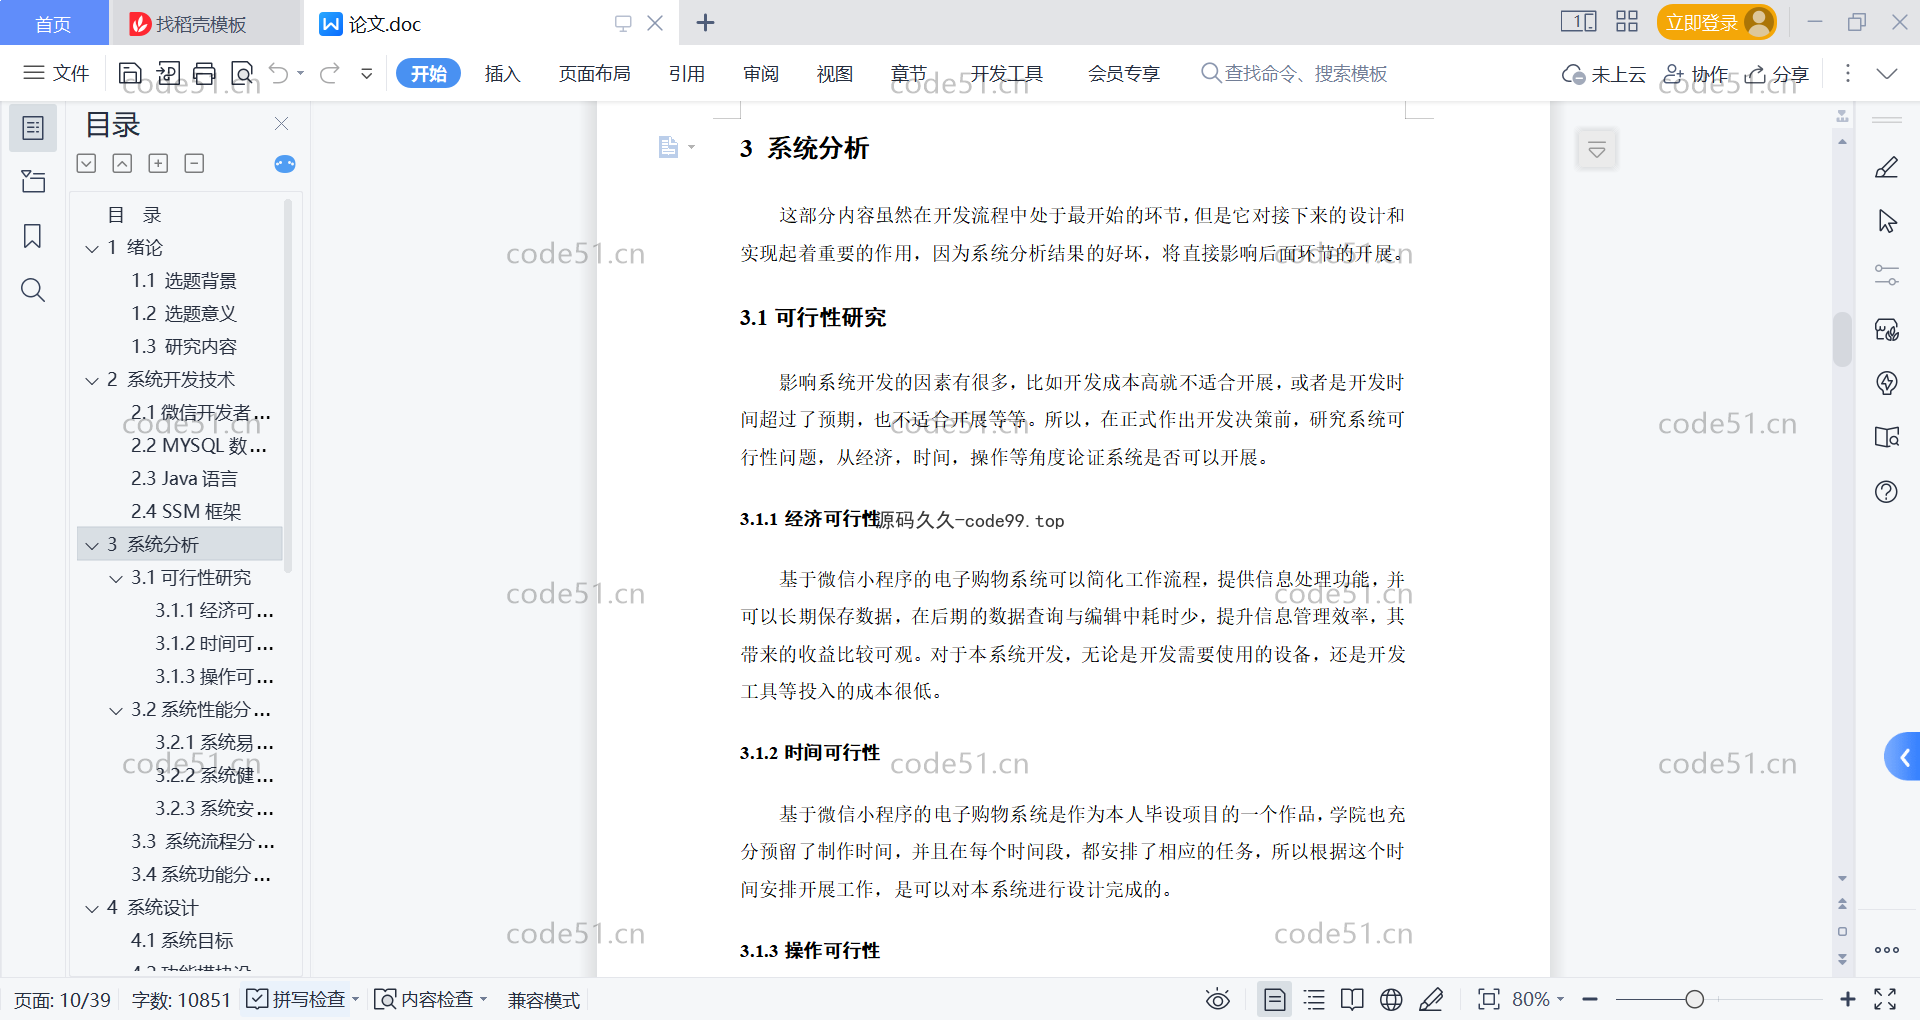Open the 文件 menu
The height and width of the screenshot is (1020, 1920).
click(57, 73)
